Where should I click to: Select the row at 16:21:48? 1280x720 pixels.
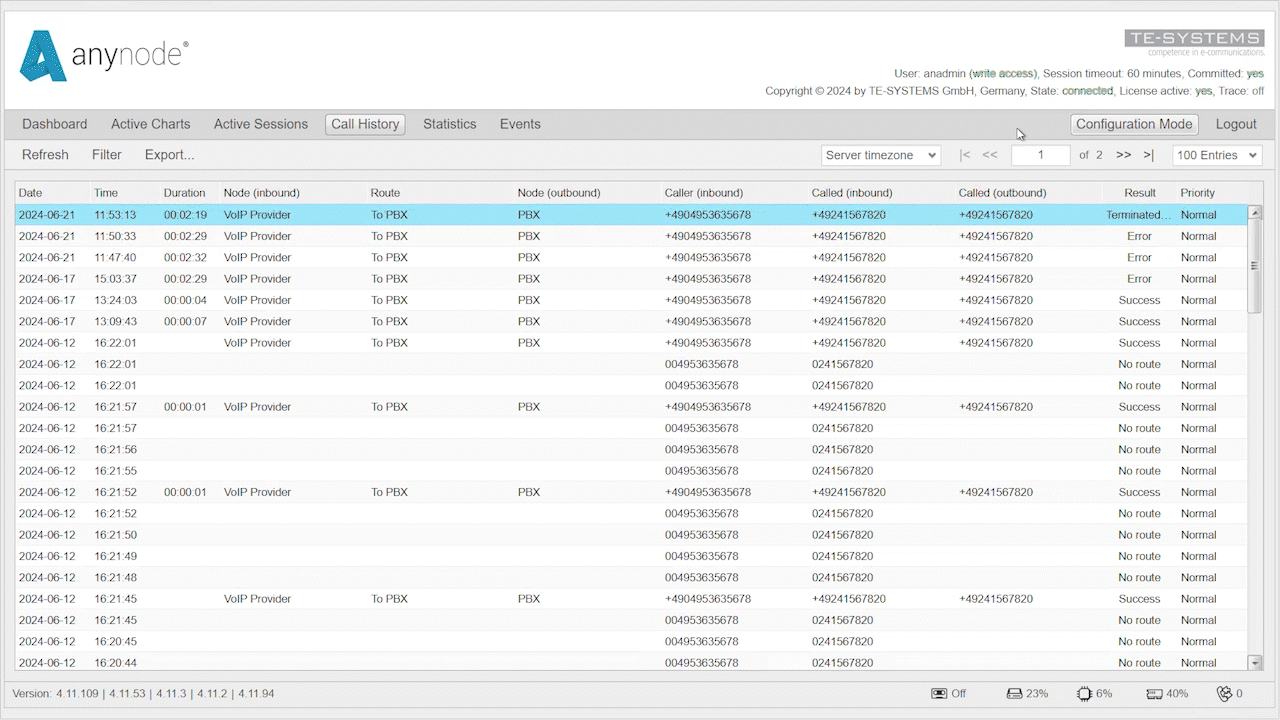point(632,577)
